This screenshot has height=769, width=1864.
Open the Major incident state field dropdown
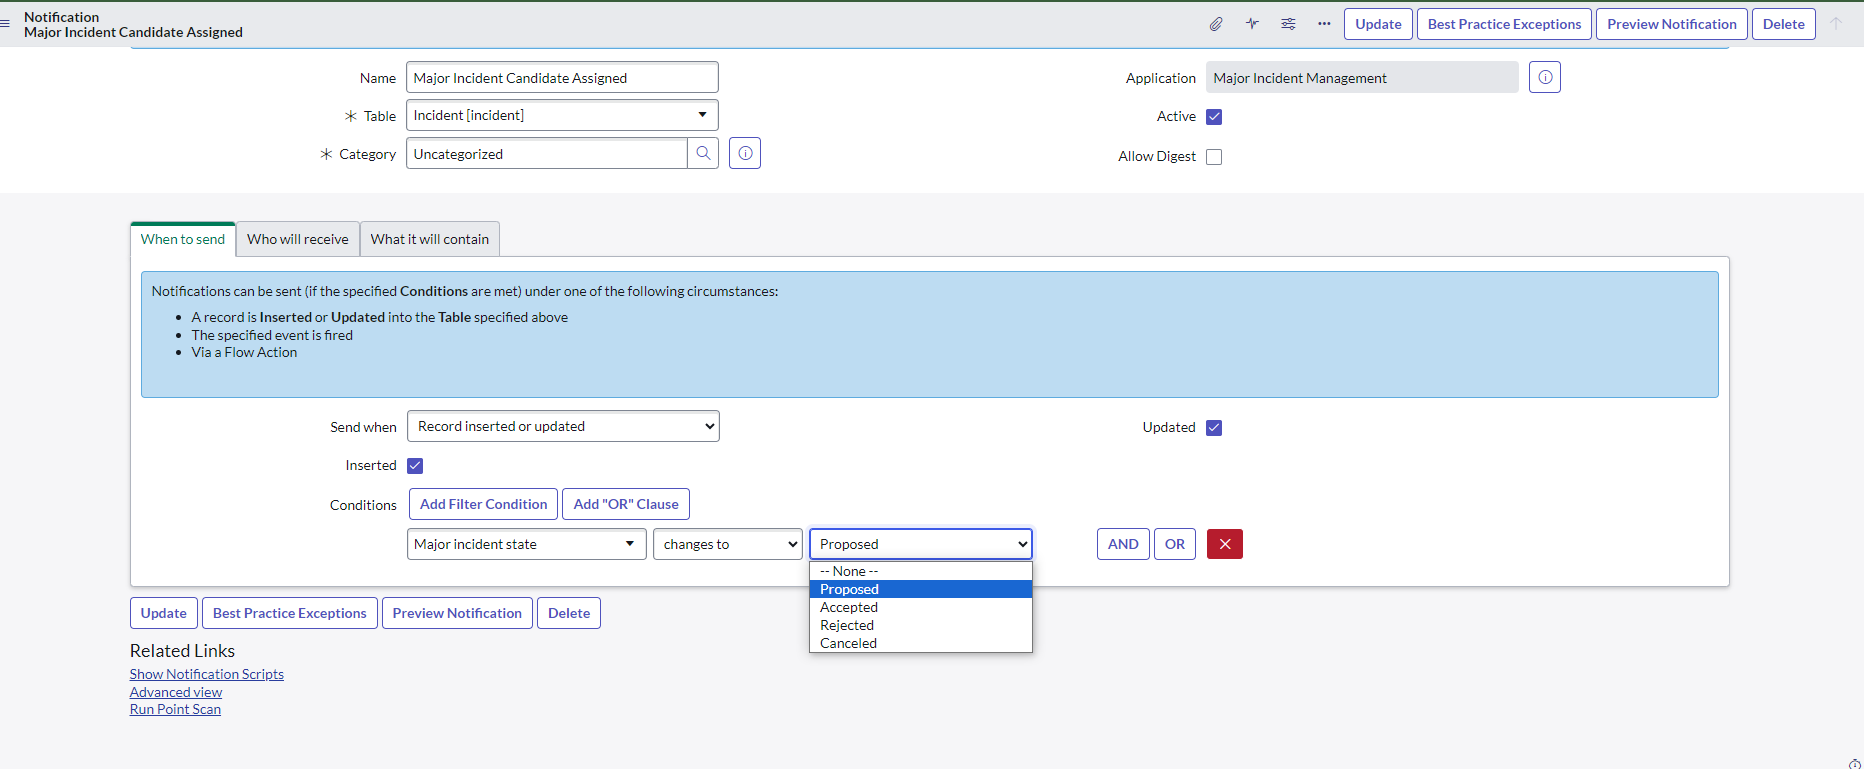[527, 544]
